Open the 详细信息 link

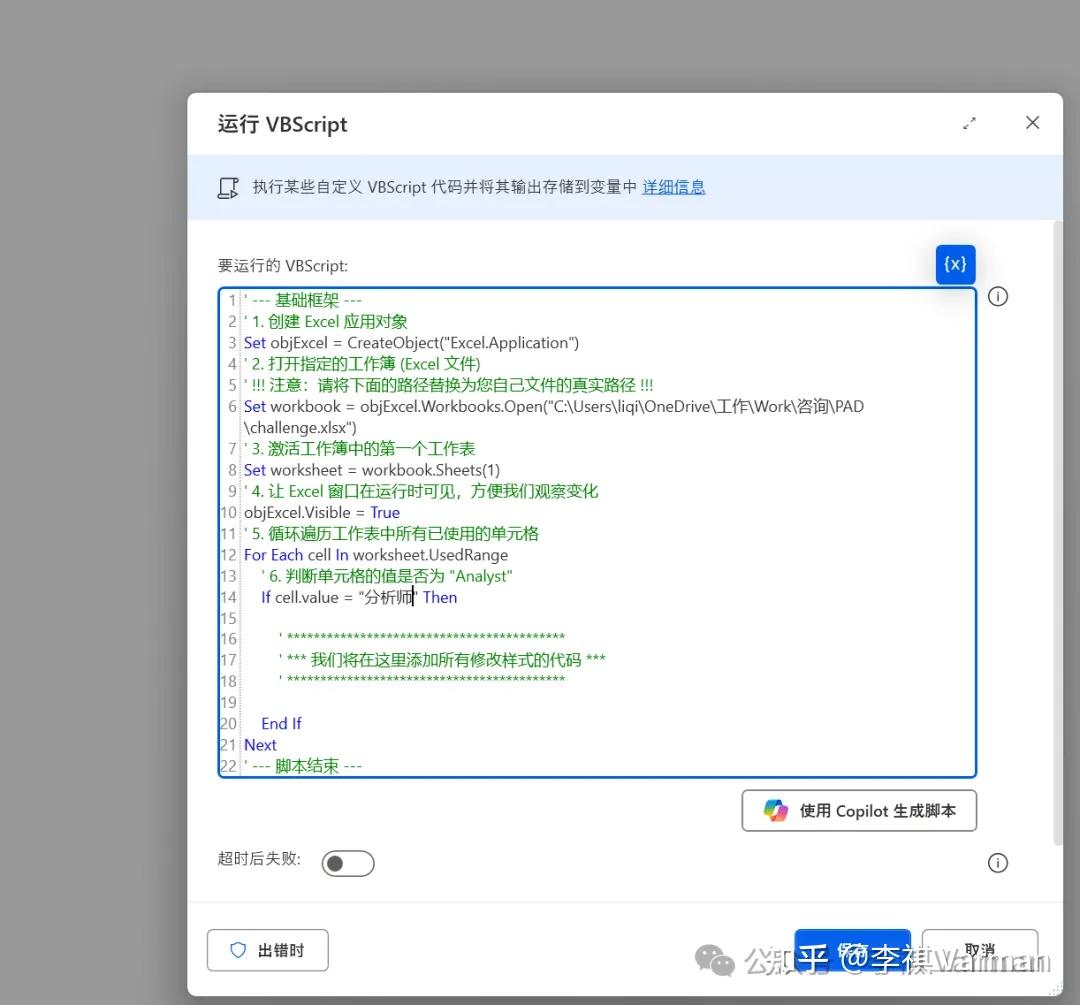pos(673,187)
